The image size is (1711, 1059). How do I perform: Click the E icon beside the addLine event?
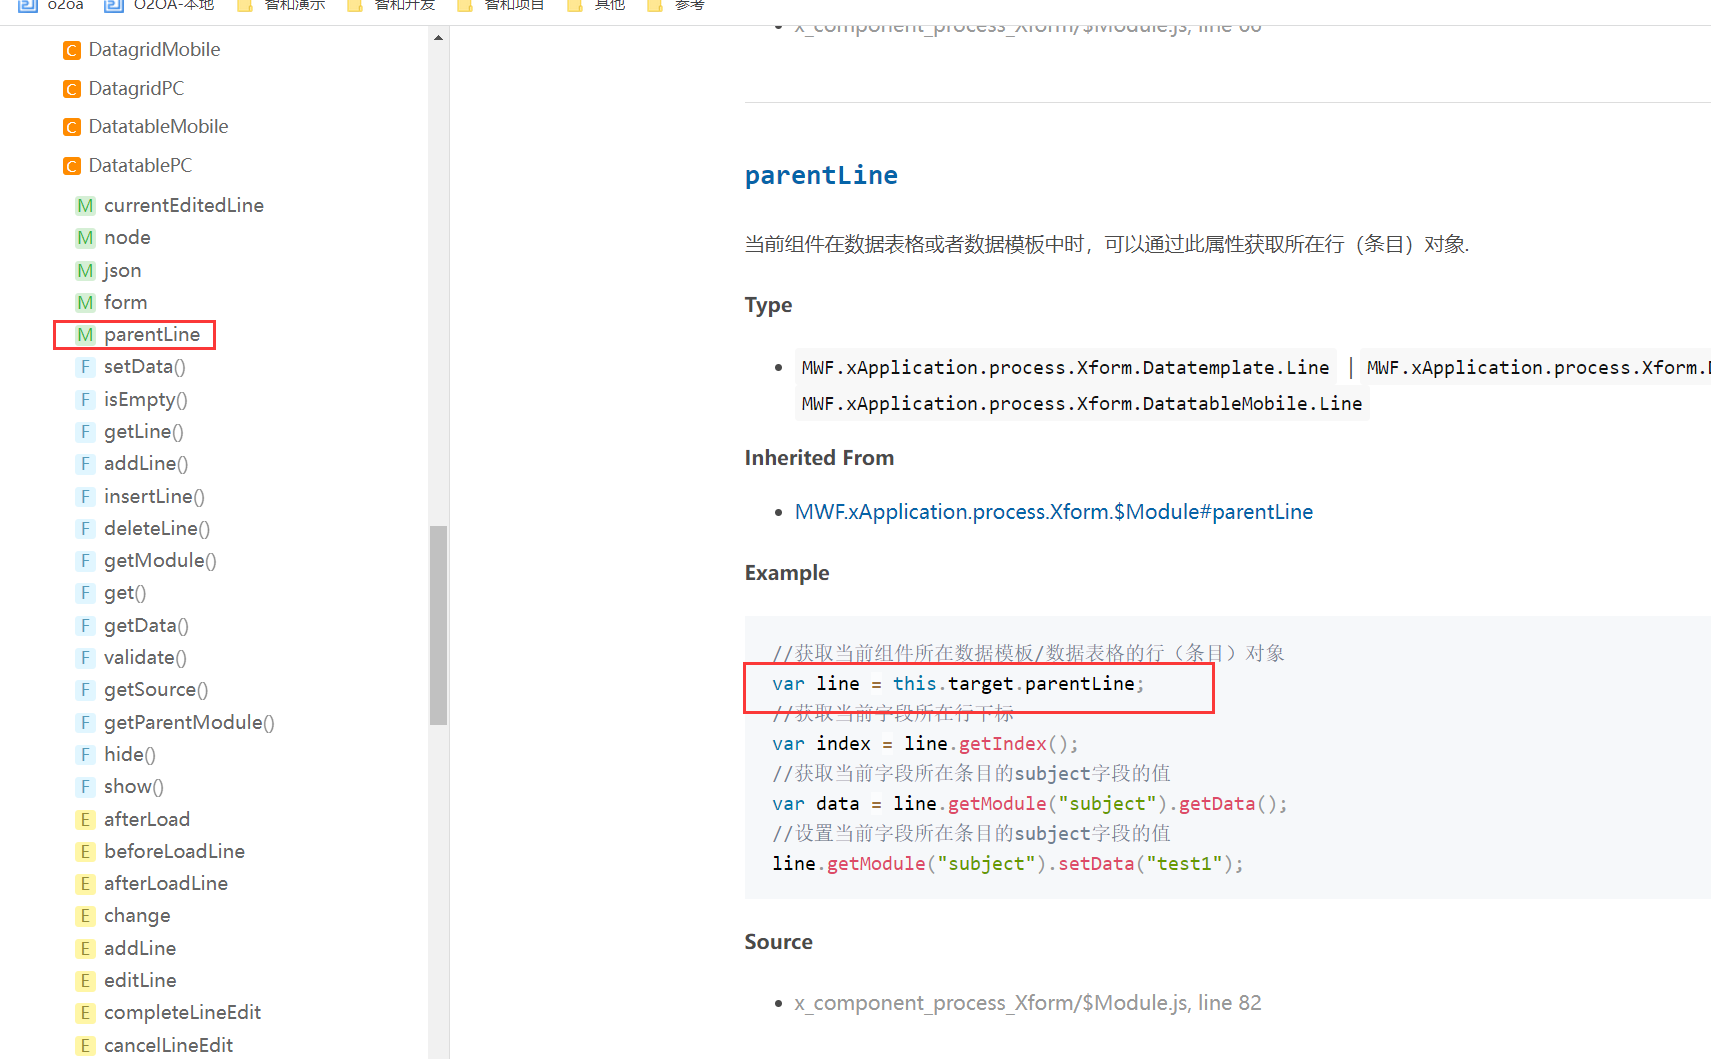tap(86, 949)
